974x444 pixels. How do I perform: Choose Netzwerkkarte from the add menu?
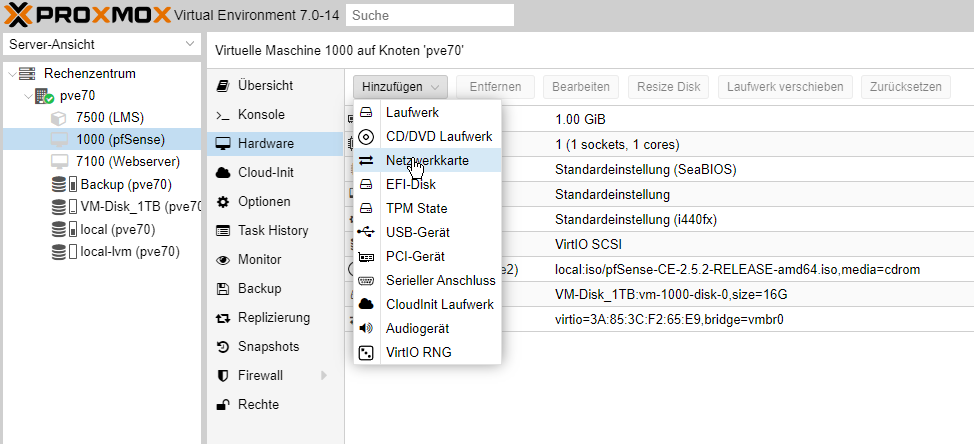(427, 160)
